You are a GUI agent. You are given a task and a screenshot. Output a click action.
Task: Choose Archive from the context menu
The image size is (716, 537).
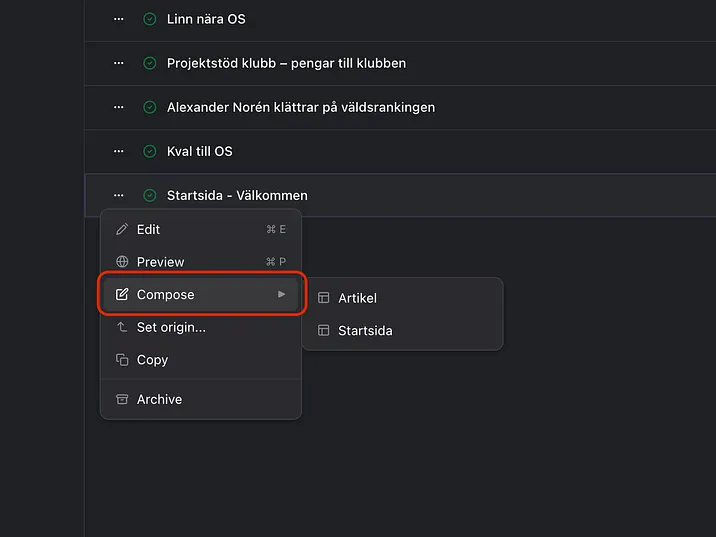click(159, 399)
